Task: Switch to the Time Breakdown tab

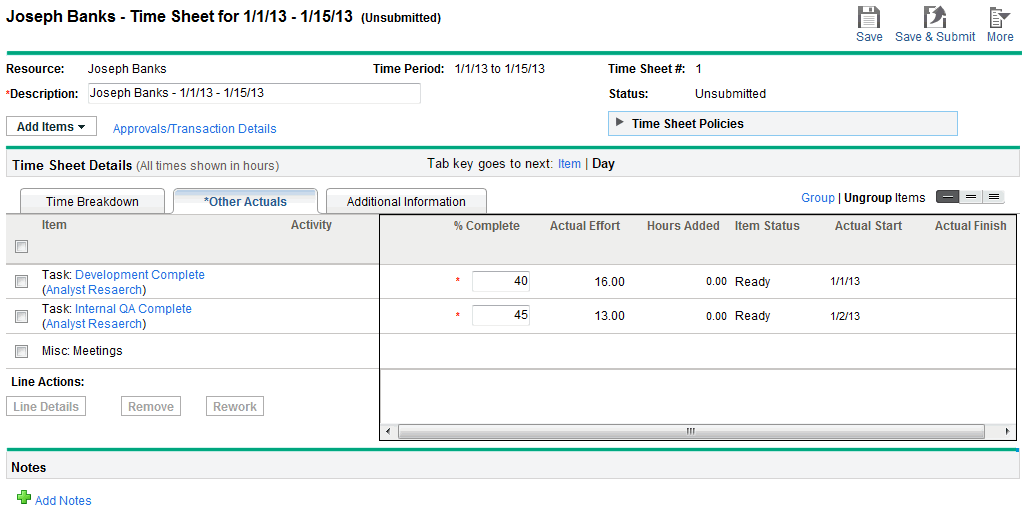Action: coord(92,201)
